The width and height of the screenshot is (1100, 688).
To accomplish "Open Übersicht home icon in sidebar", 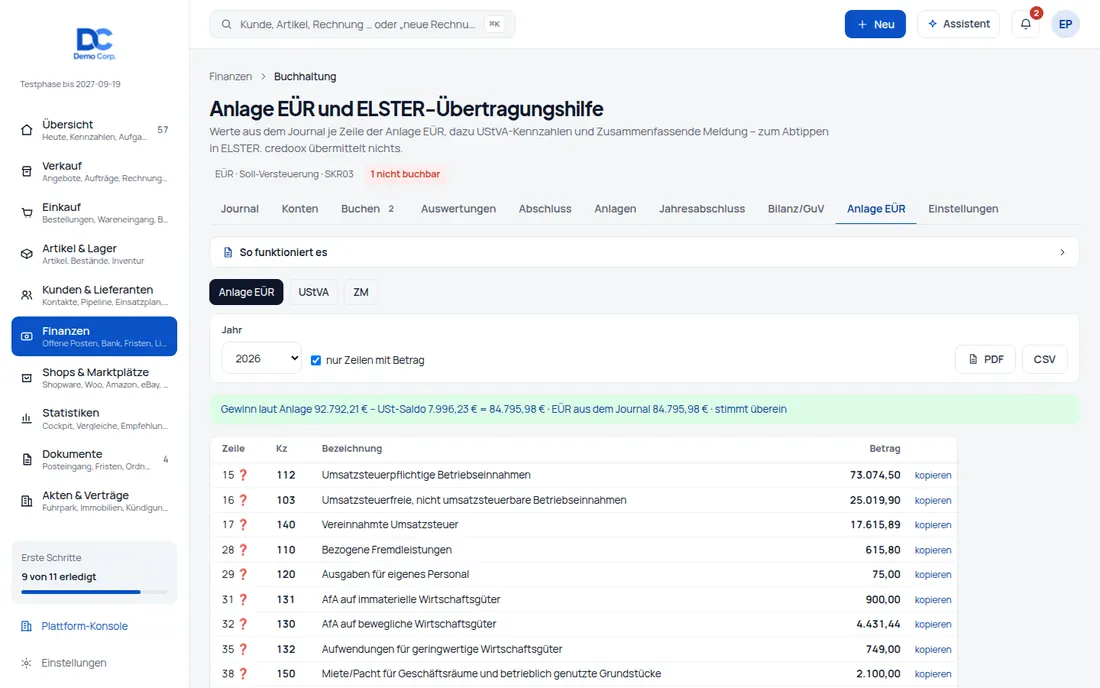I will (27, 130).
